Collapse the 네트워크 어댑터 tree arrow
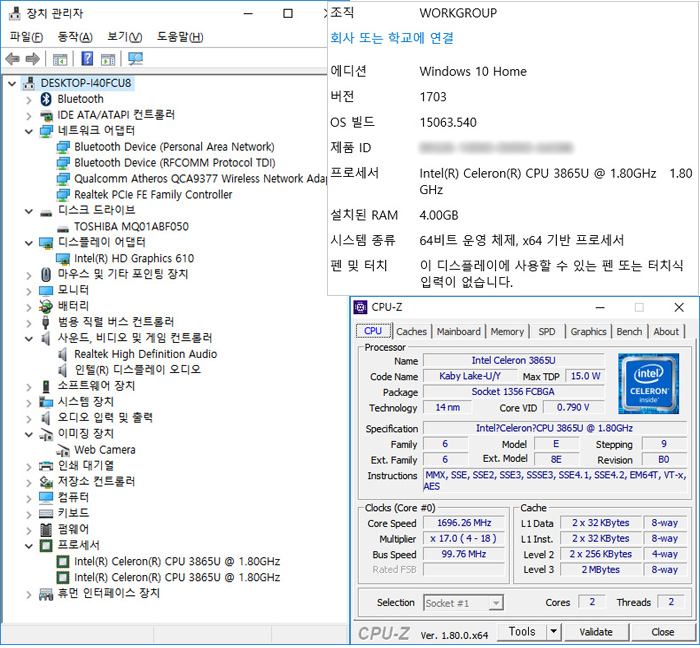 [x=29, y=131]
